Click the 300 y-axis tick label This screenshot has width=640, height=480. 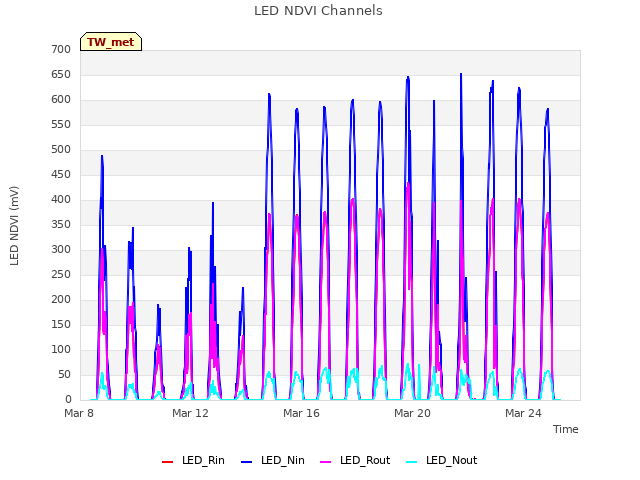point(61,250)
